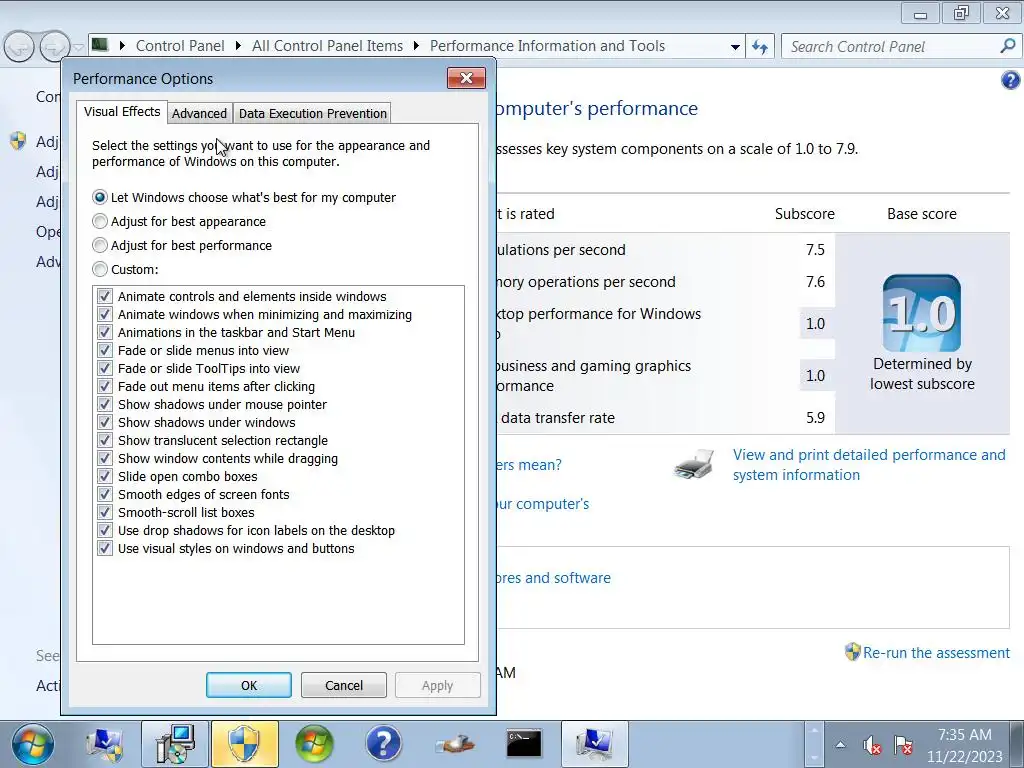Click the Apply button
This screenshot has height=768, width=1024.
tap(438, 685)
